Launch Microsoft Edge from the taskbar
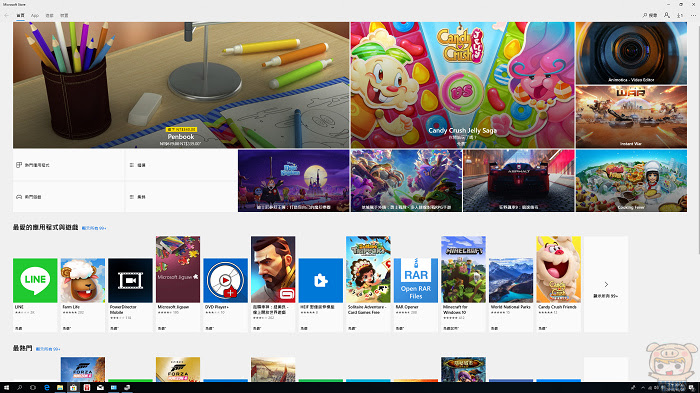The height and width of the screenshot is (393, 700). click(46, 388)
